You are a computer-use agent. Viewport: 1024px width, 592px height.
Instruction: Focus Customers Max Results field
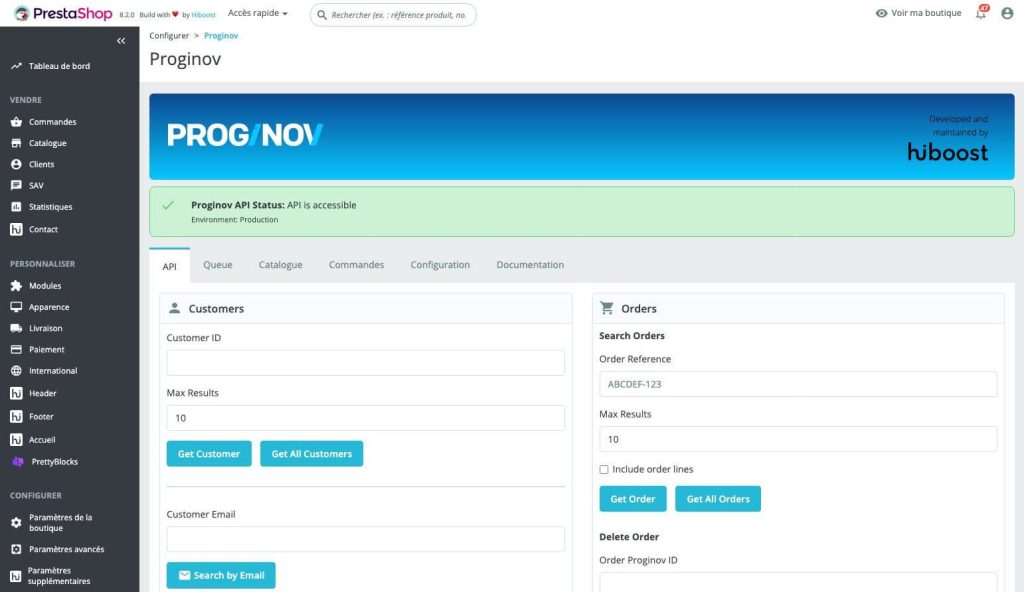click(x=366, y=418)
